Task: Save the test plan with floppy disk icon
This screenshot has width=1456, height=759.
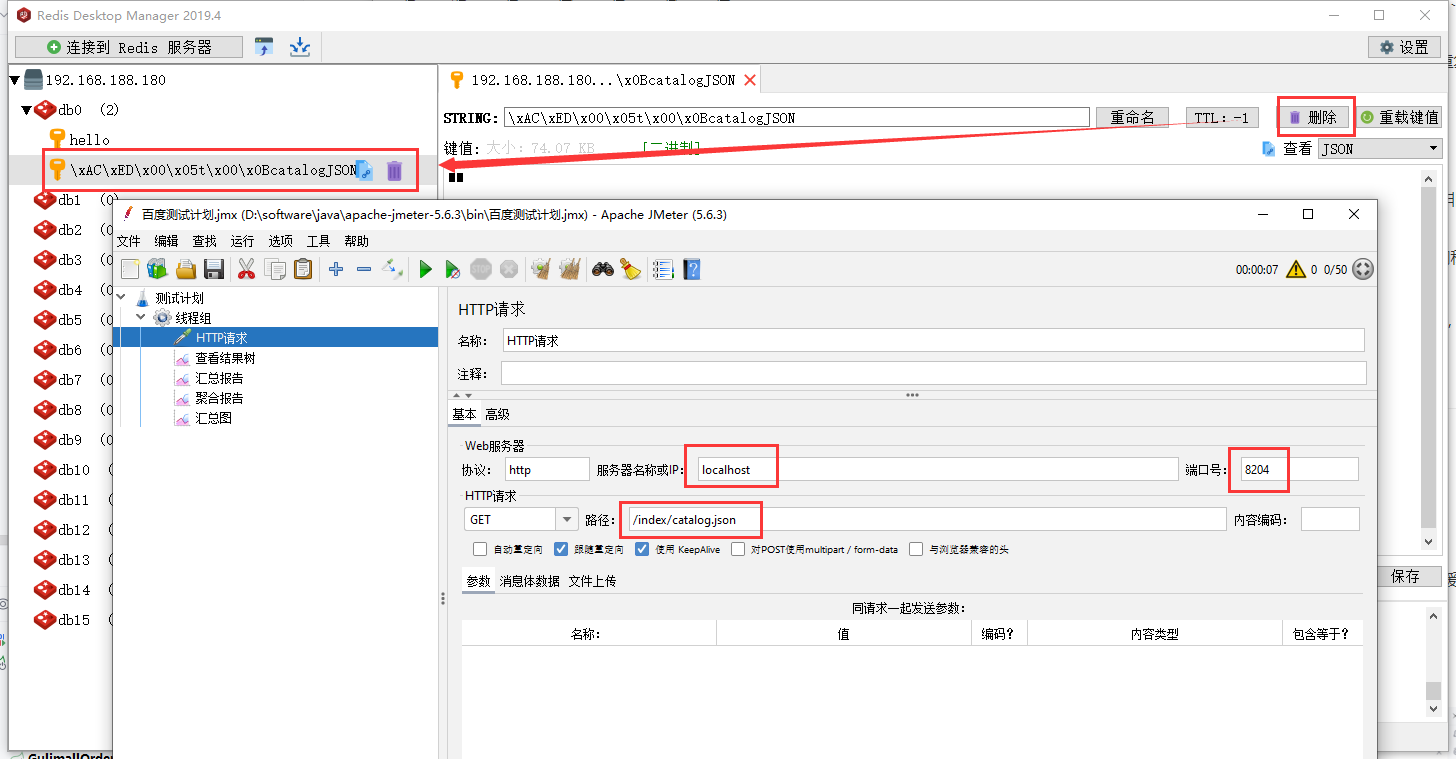Action: point(213,269)
